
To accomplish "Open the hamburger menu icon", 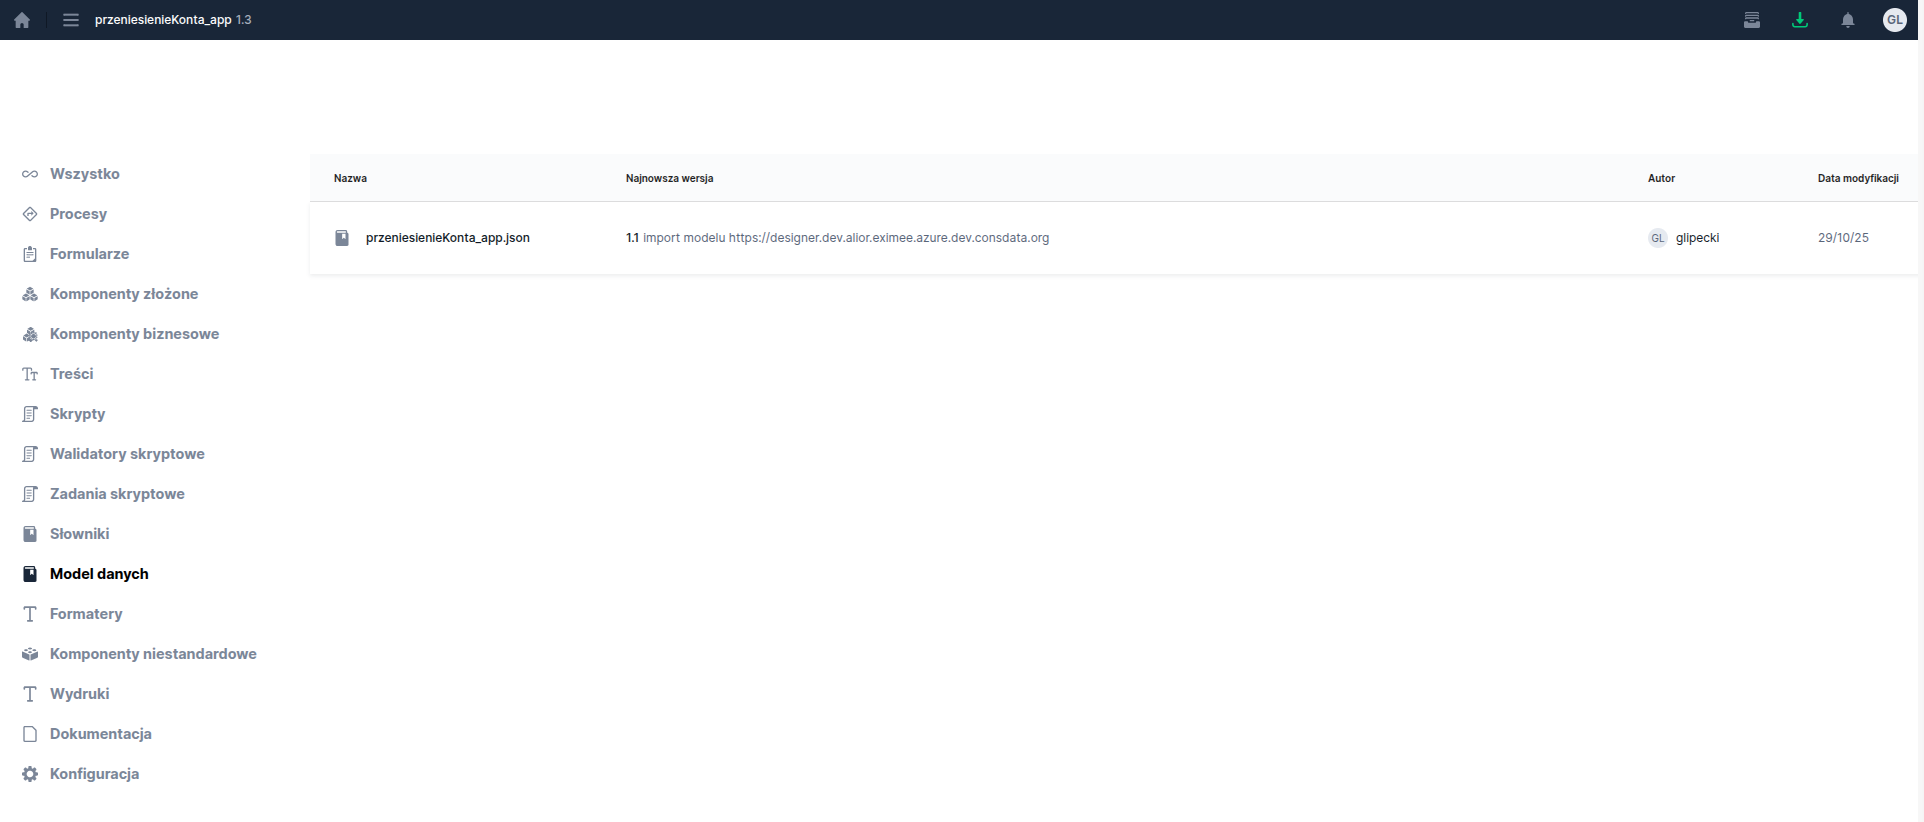I will pyautogui.click(x=70, y=20).
